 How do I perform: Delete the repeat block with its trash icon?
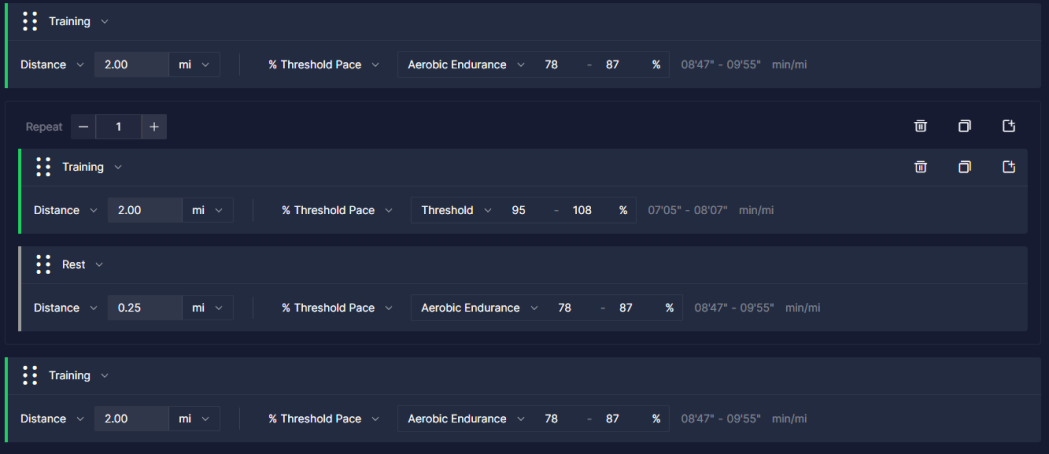pos(921,126)
